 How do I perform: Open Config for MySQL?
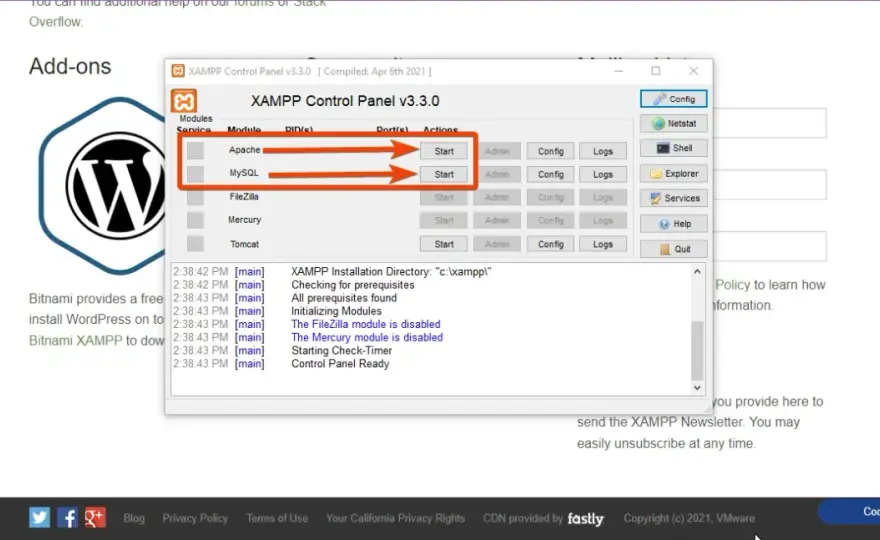tap(550, 174)
